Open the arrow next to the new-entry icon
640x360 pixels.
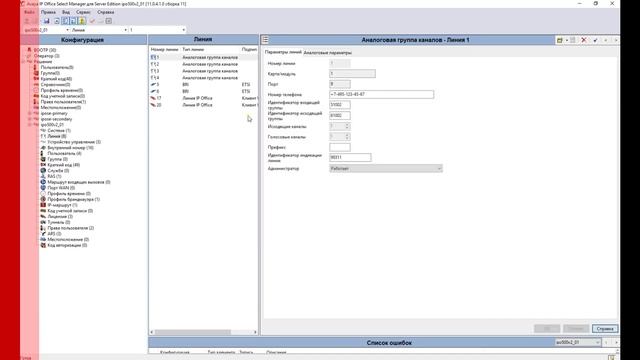[x=567, y=40]
